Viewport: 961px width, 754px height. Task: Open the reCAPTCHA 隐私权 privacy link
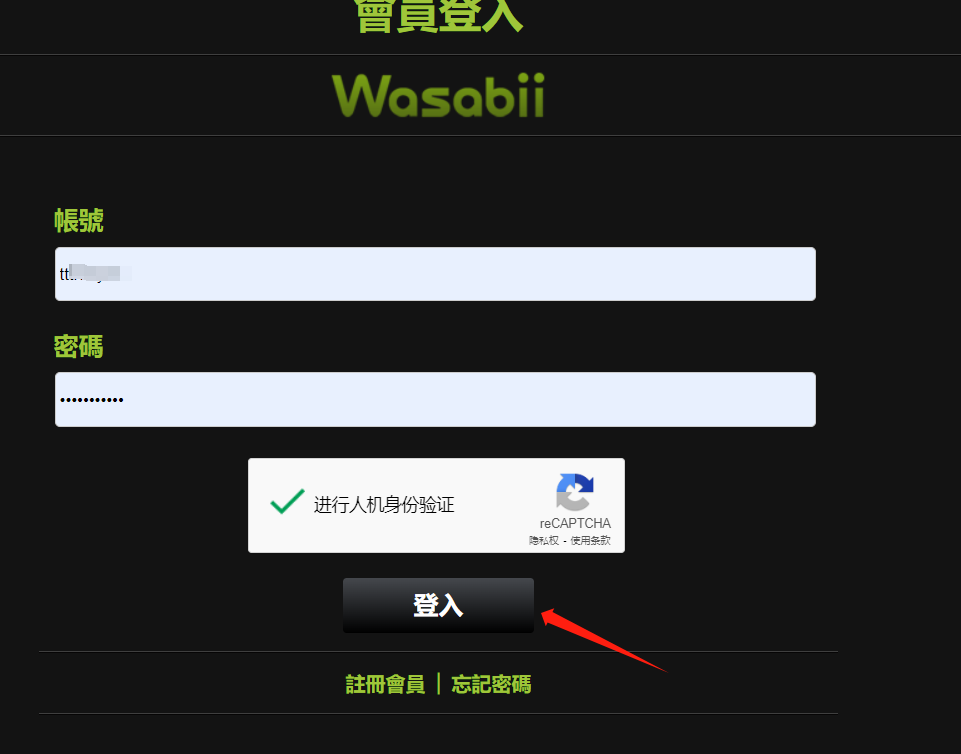pos(544,540)
